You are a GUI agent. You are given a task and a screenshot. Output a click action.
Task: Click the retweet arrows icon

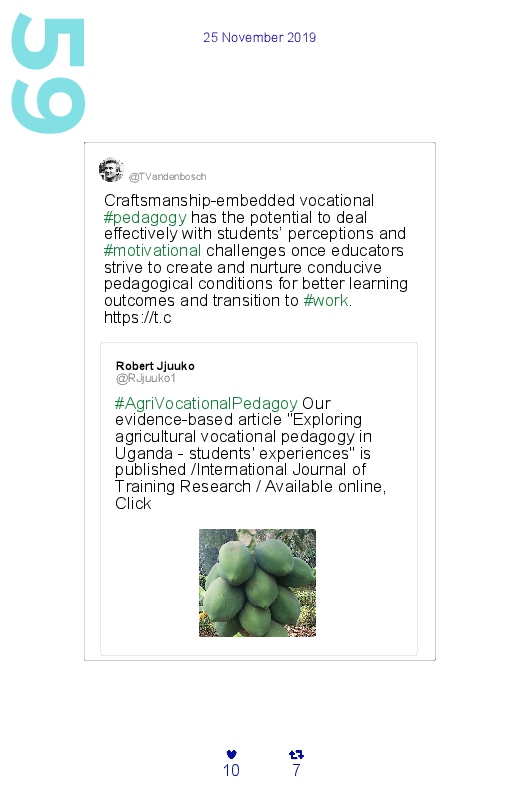[x=296, y=754]
